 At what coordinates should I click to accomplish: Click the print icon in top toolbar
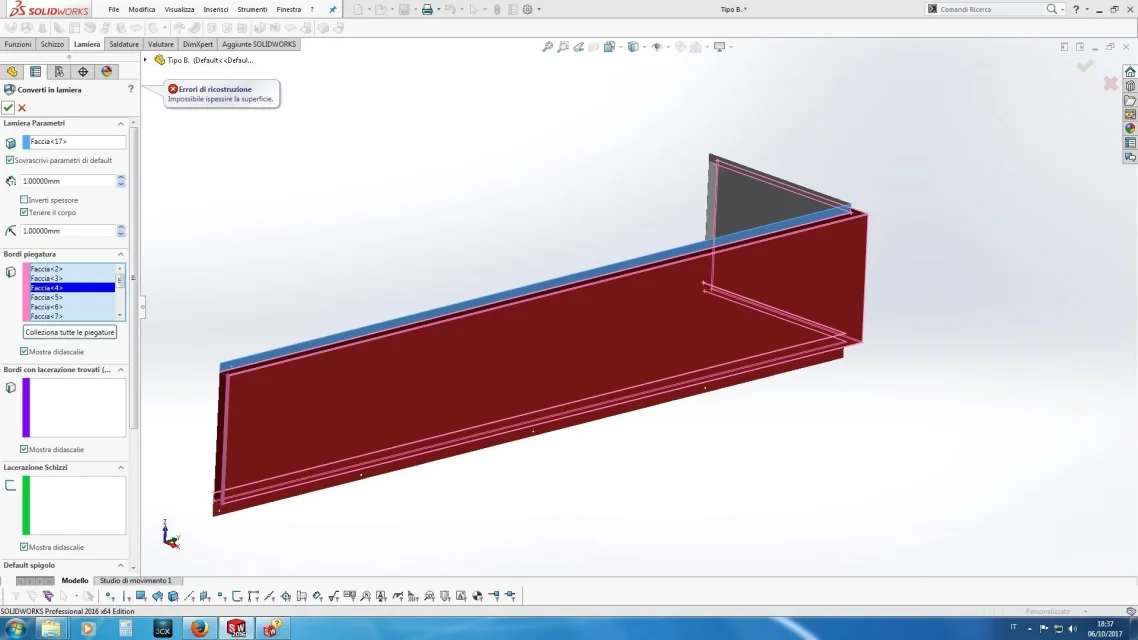(427, 9)
